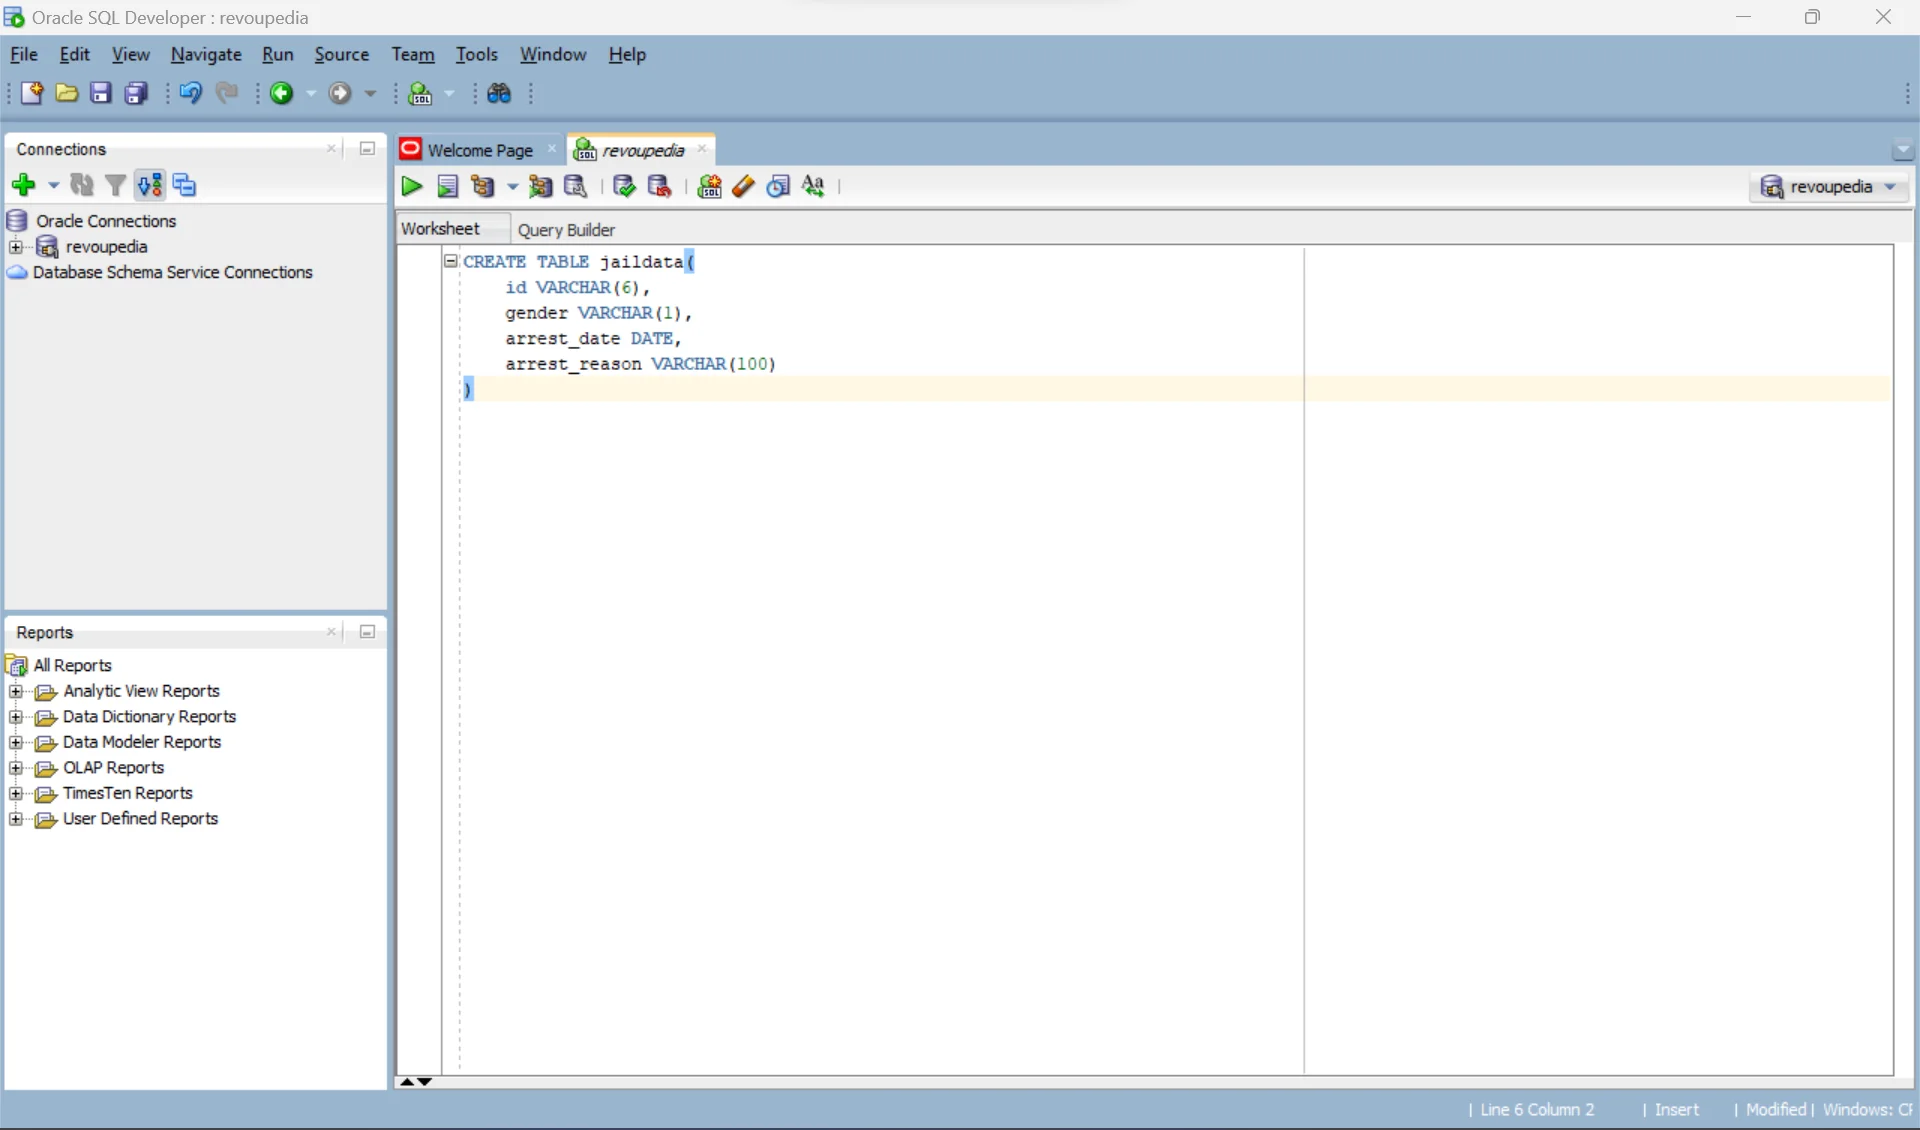Open the Explain Plan dropdown arrow
The image size is (1920, 1130).
click(x=512, y=187)
